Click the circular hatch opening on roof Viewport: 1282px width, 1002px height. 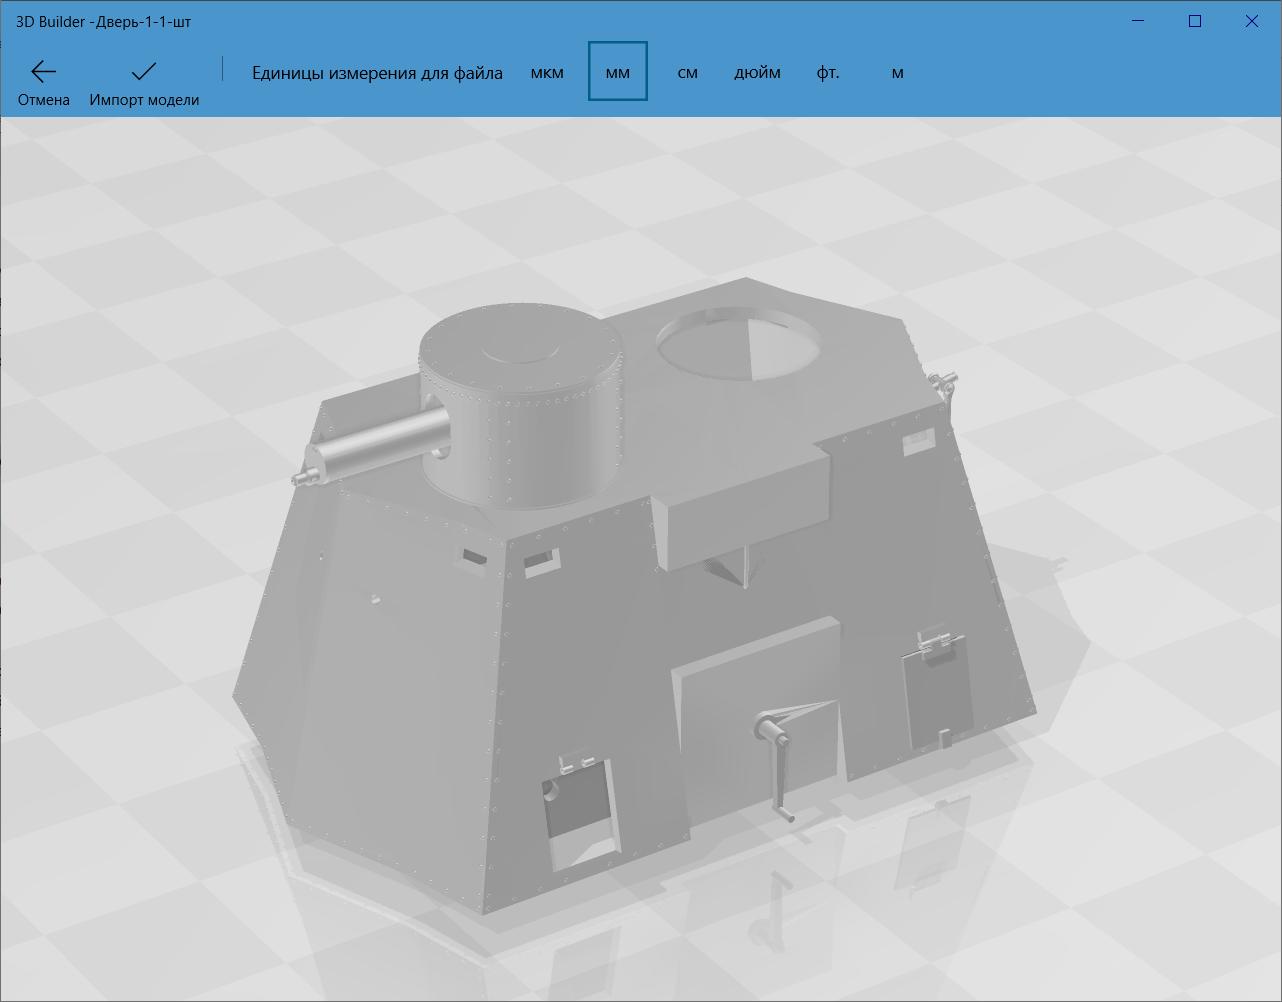pos(738,342)
